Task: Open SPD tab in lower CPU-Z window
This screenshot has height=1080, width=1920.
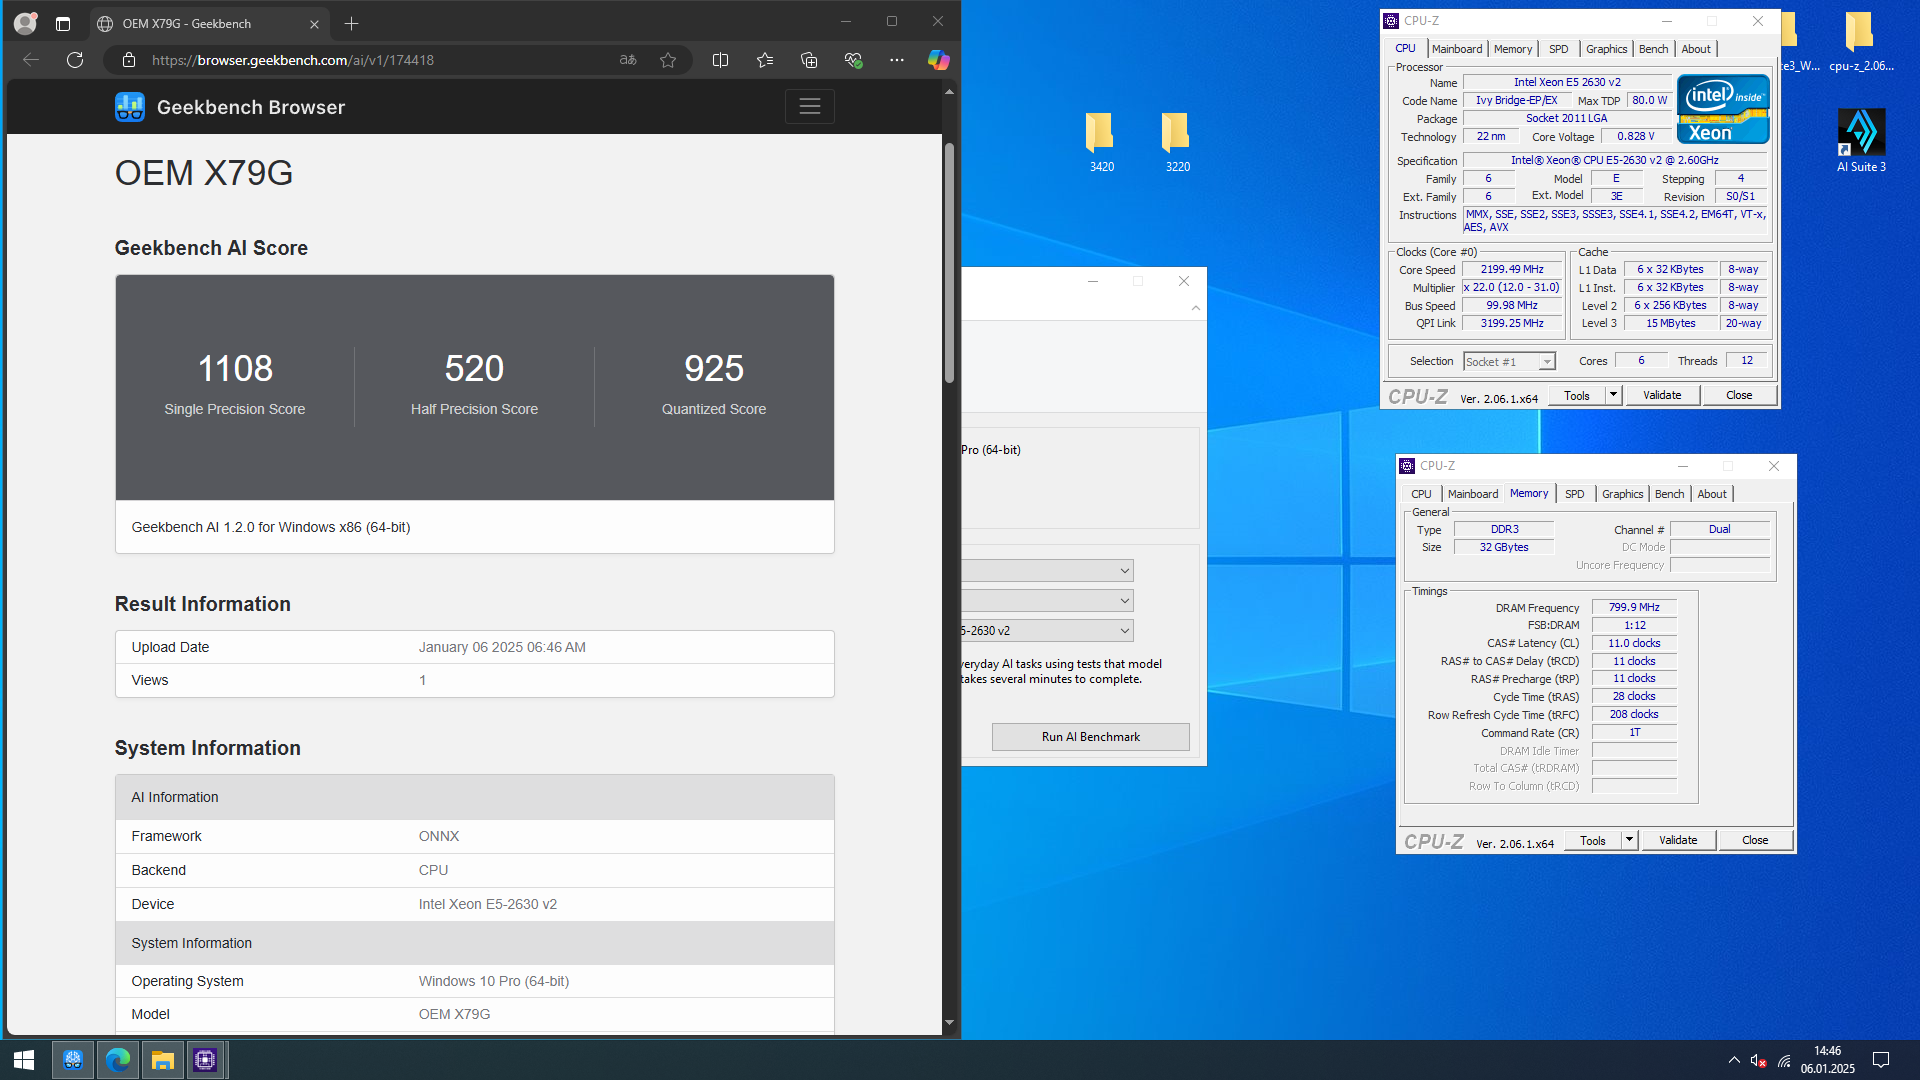Action: 1574,494
